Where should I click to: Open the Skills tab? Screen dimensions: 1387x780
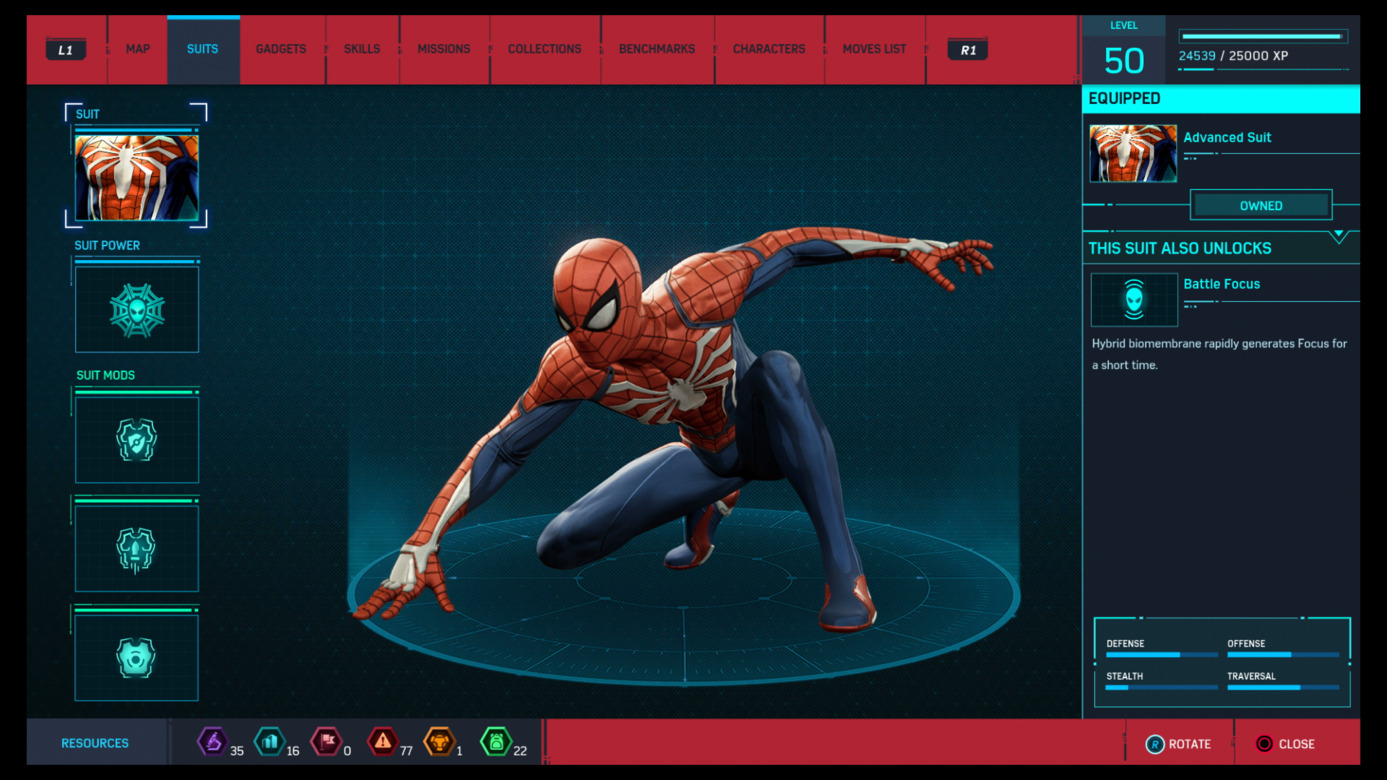click(362, 49)
